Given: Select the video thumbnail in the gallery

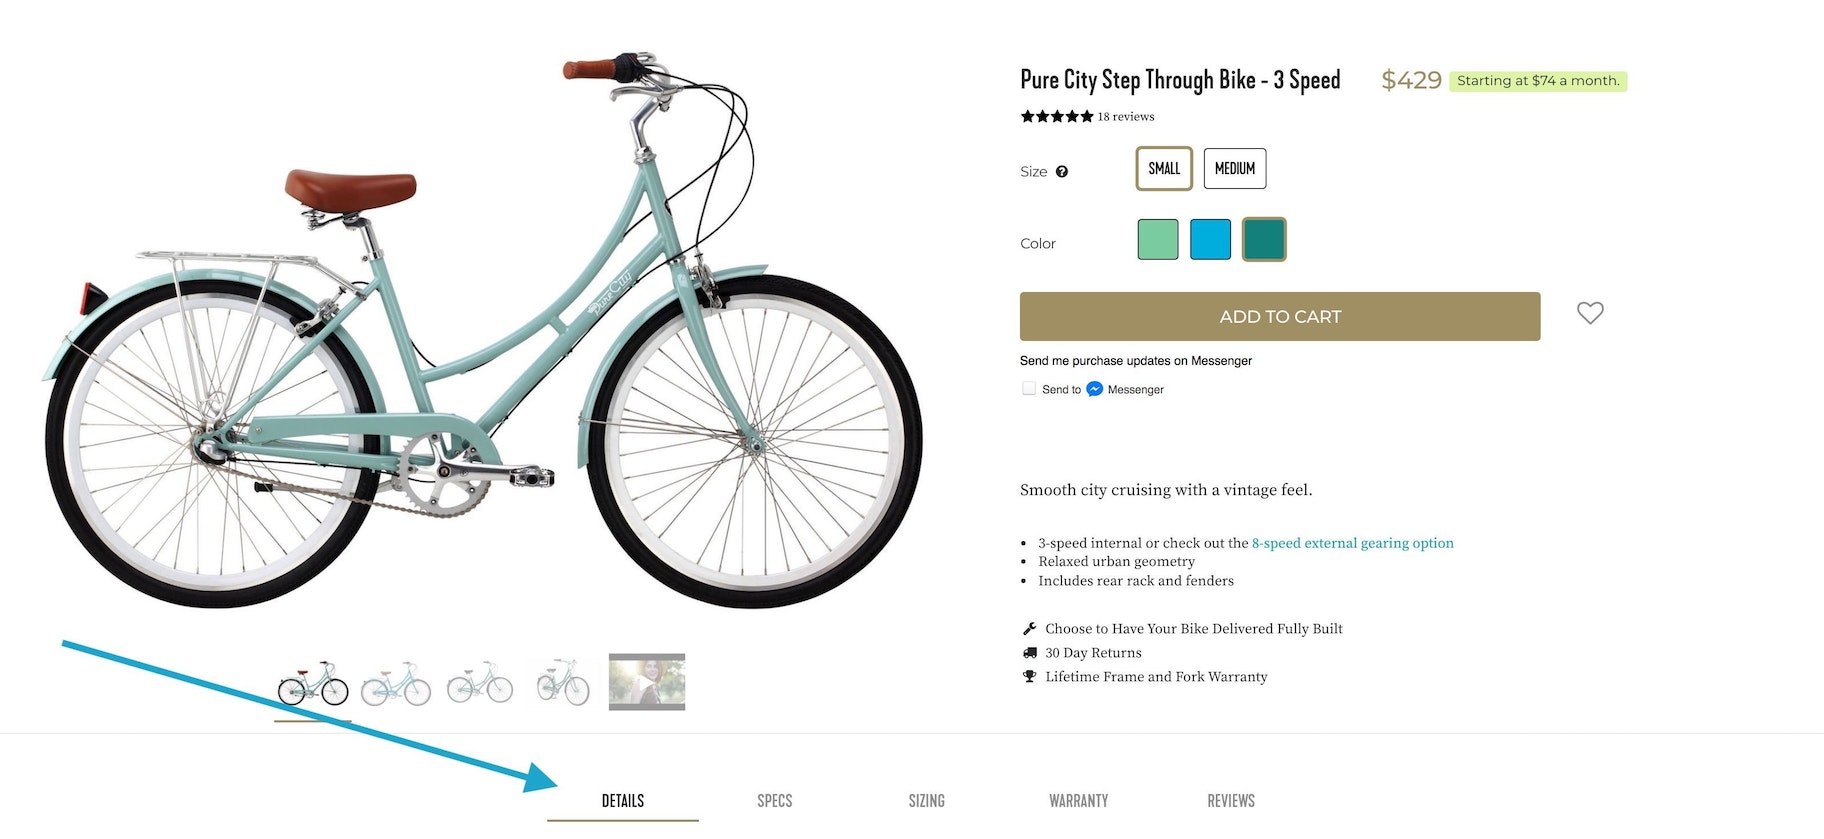Looking at the screenshot, I should pyautogui.click(x=647, y=682).
